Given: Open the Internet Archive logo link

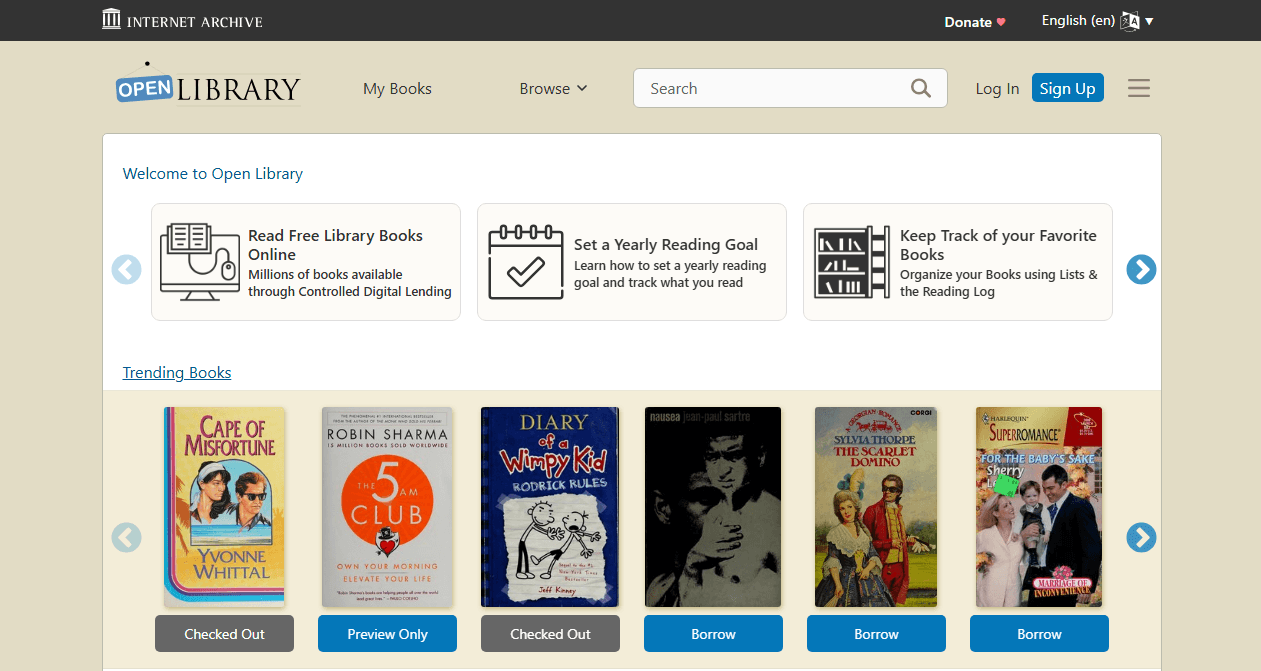Looking at the screenshot, I should (182, 19).
